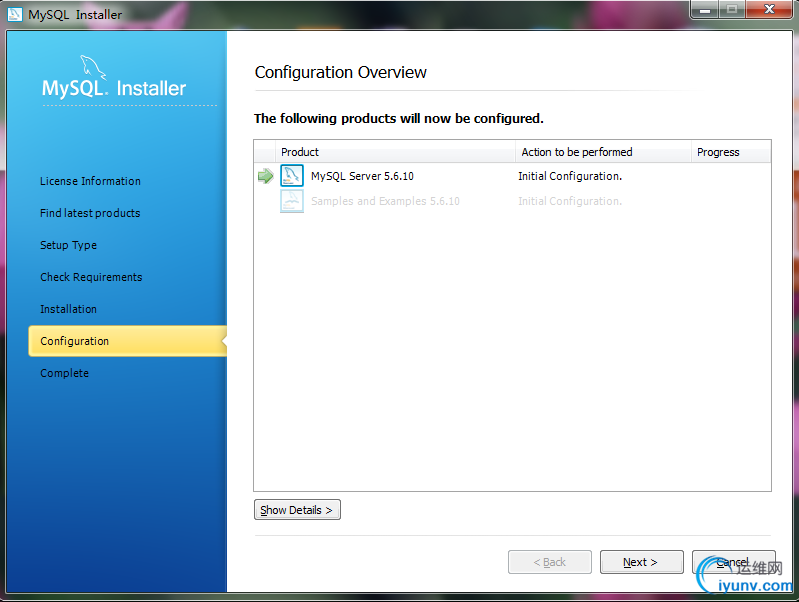799x602 pixels.
Task: Select the Check Requirements step
Action: pos(91,277)
